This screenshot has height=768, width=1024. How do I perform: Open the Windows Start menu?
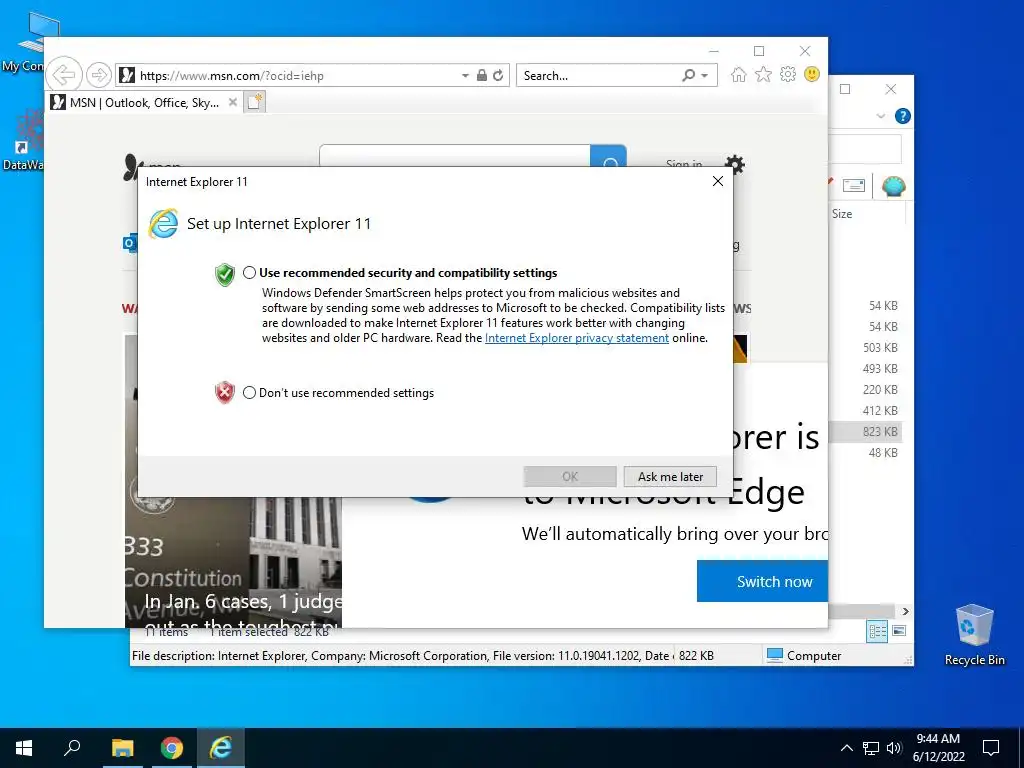tap(24, 748)
